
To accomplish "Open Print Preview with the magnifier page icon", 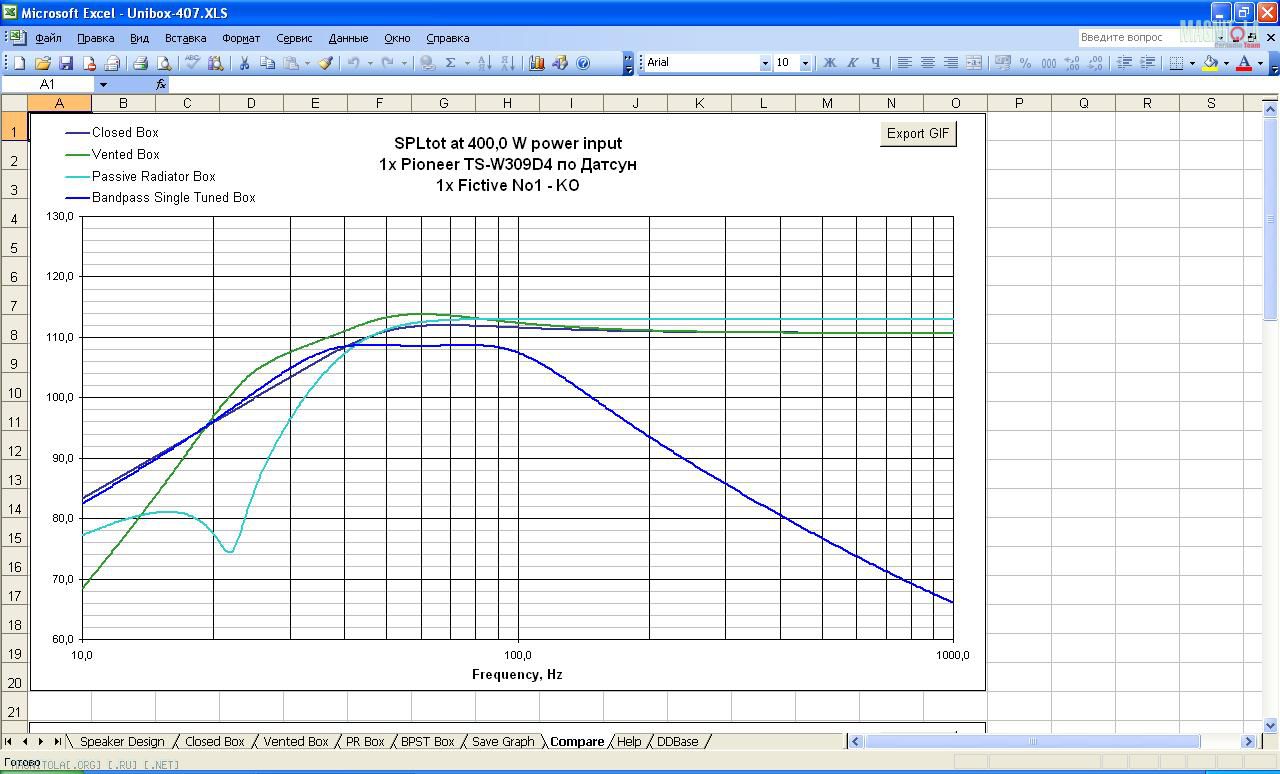I will 164,63.
